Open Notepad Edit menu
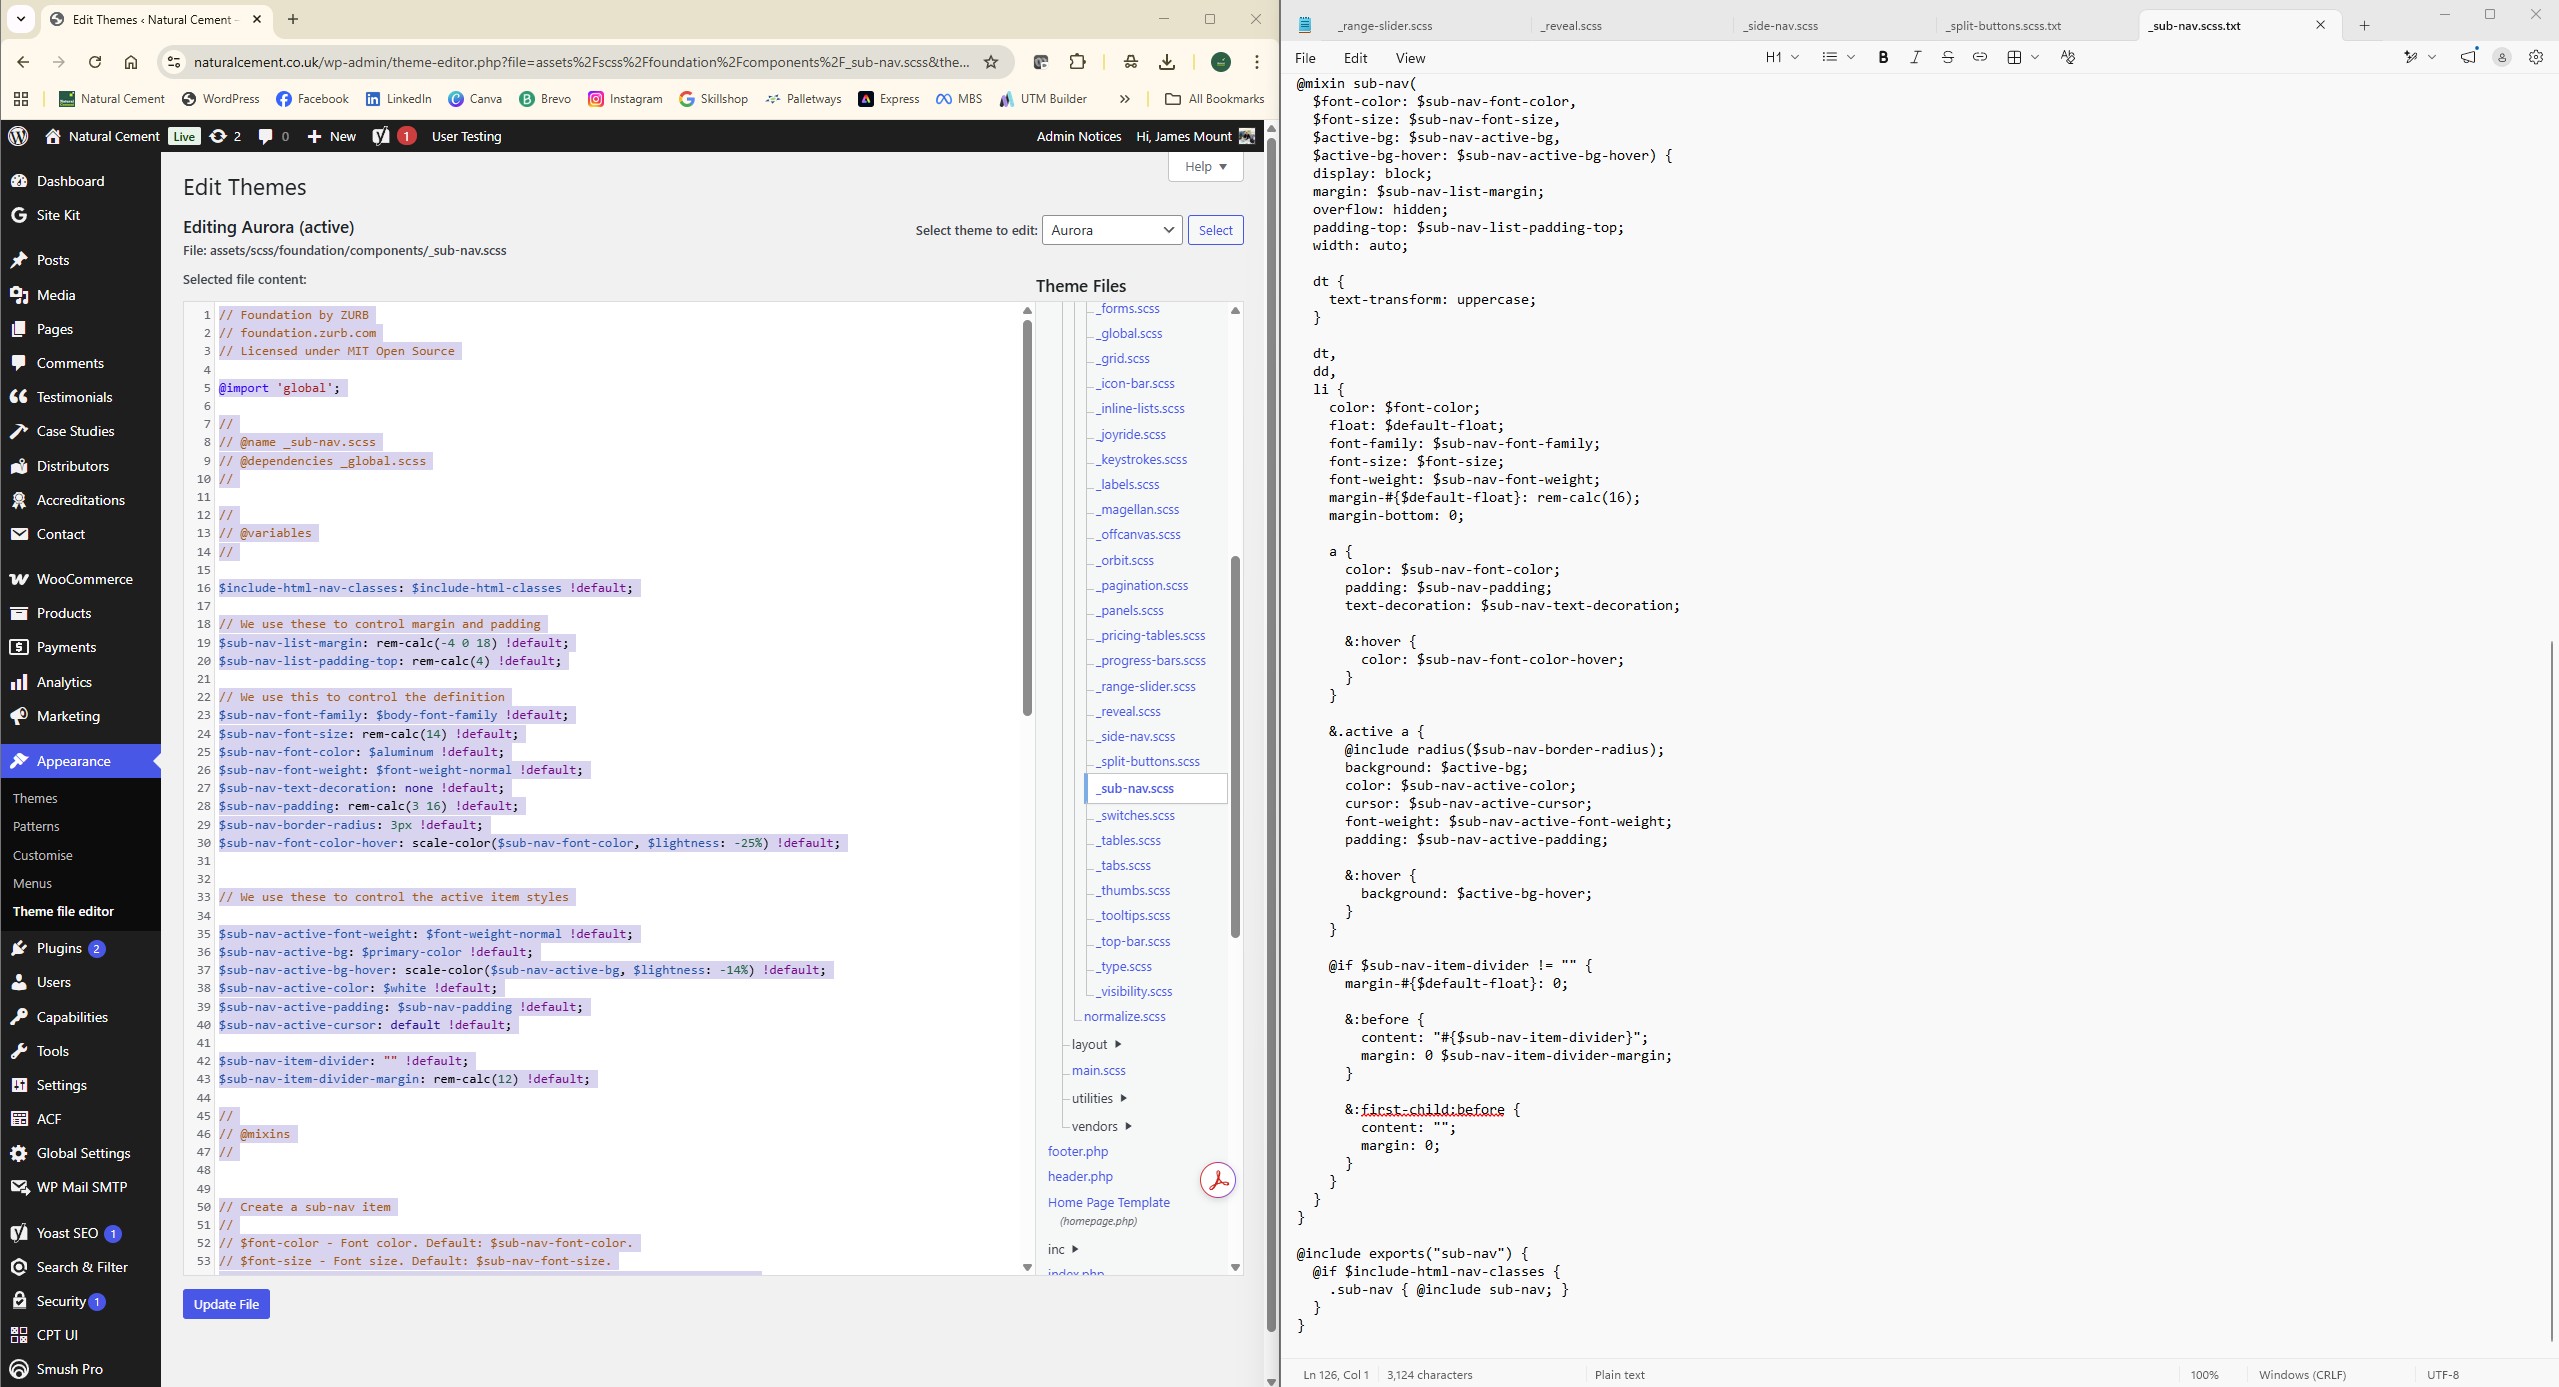This screenshot has height=1387, width=2559. [x=1355, y=58]
